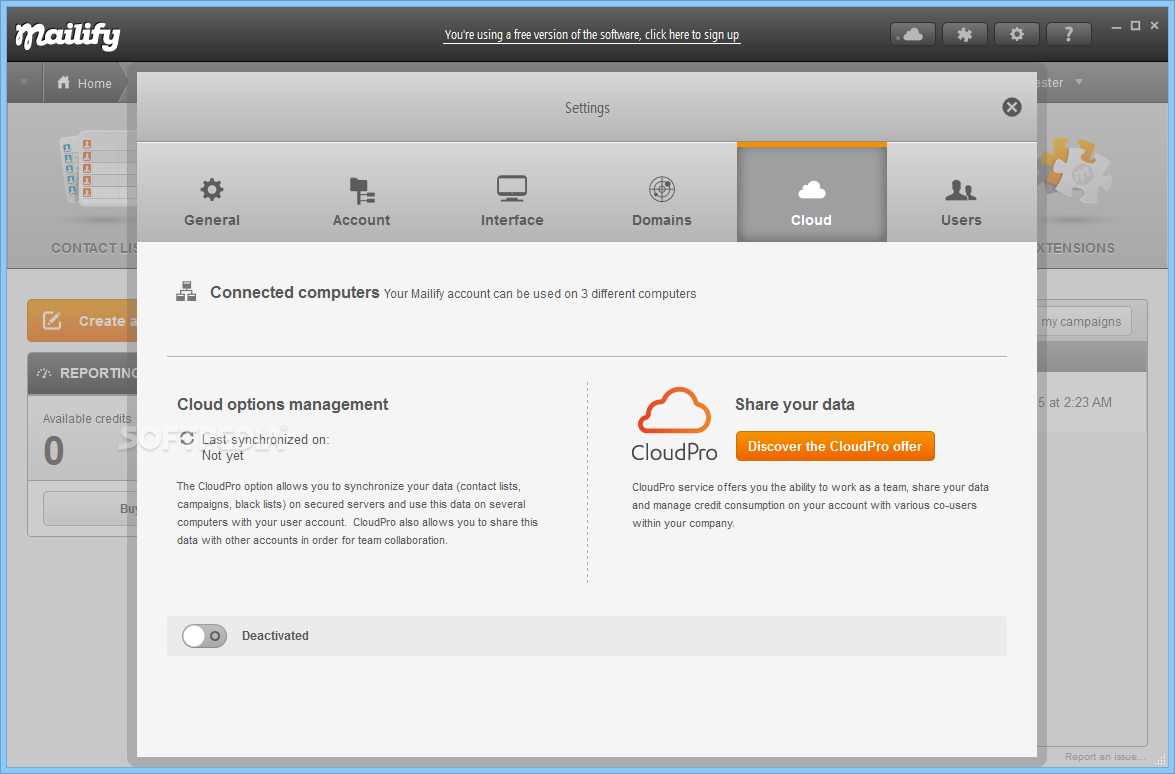1175x774 pixels.
Task: Open the user account dropdown arrow
Action: click(1079, 82)
